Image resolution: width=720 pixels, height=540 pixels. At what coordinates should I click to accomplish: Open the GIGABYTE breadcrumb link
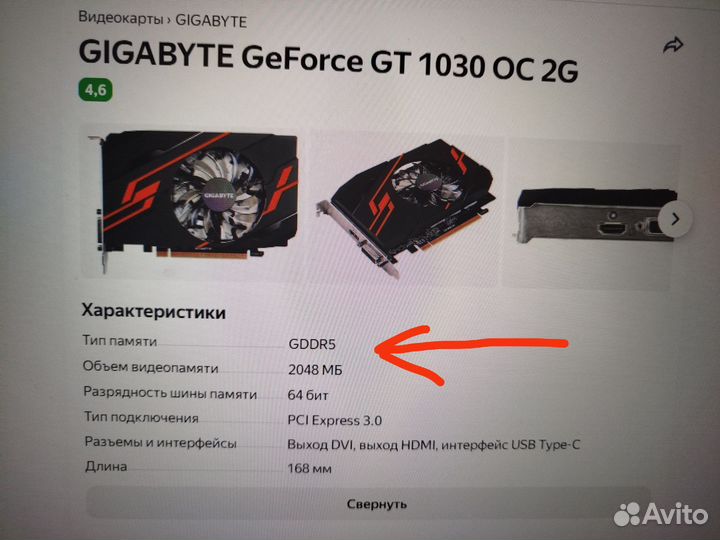(x=211, y=21)
